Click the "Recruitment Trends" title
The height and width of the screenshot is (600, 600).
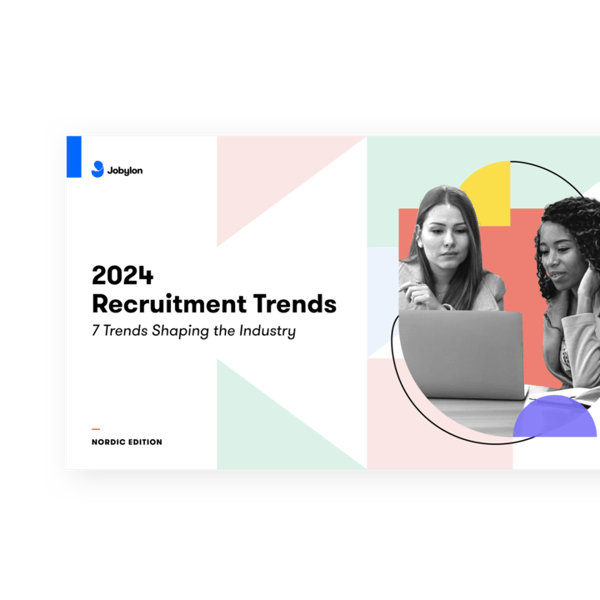tap(213, 303)
